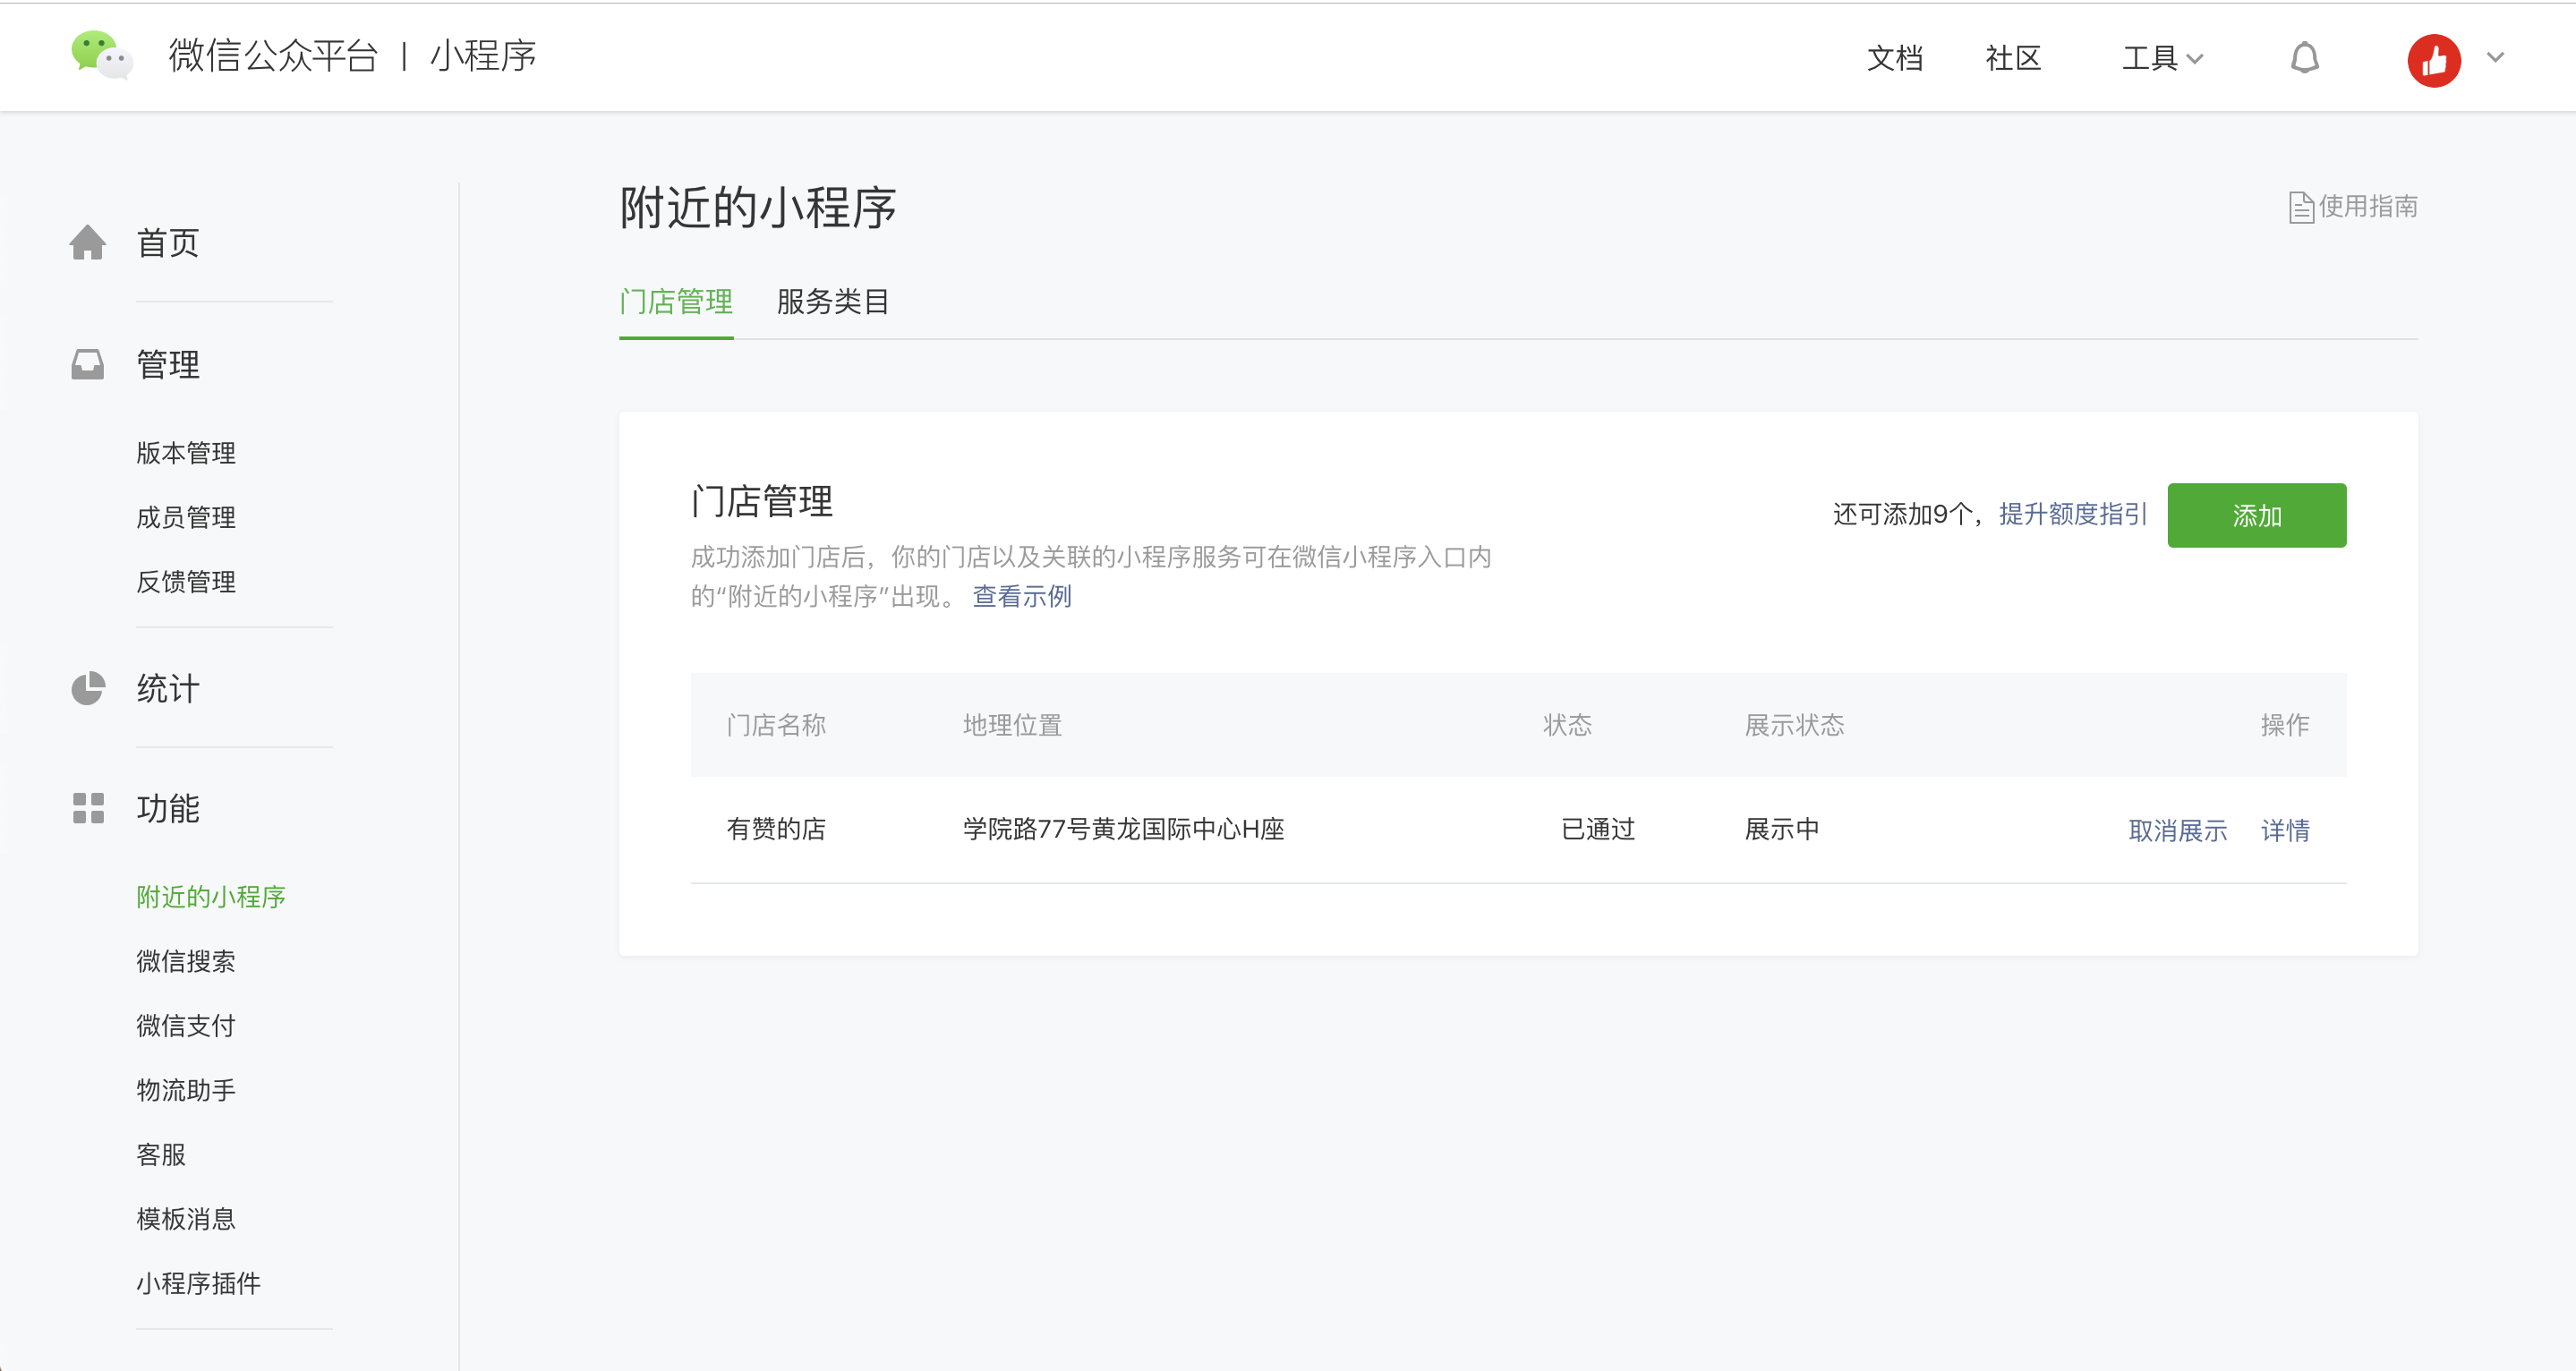Open the notification bell
The height and width of the screenshot is (1371, 2576).
click(2304, 58)
